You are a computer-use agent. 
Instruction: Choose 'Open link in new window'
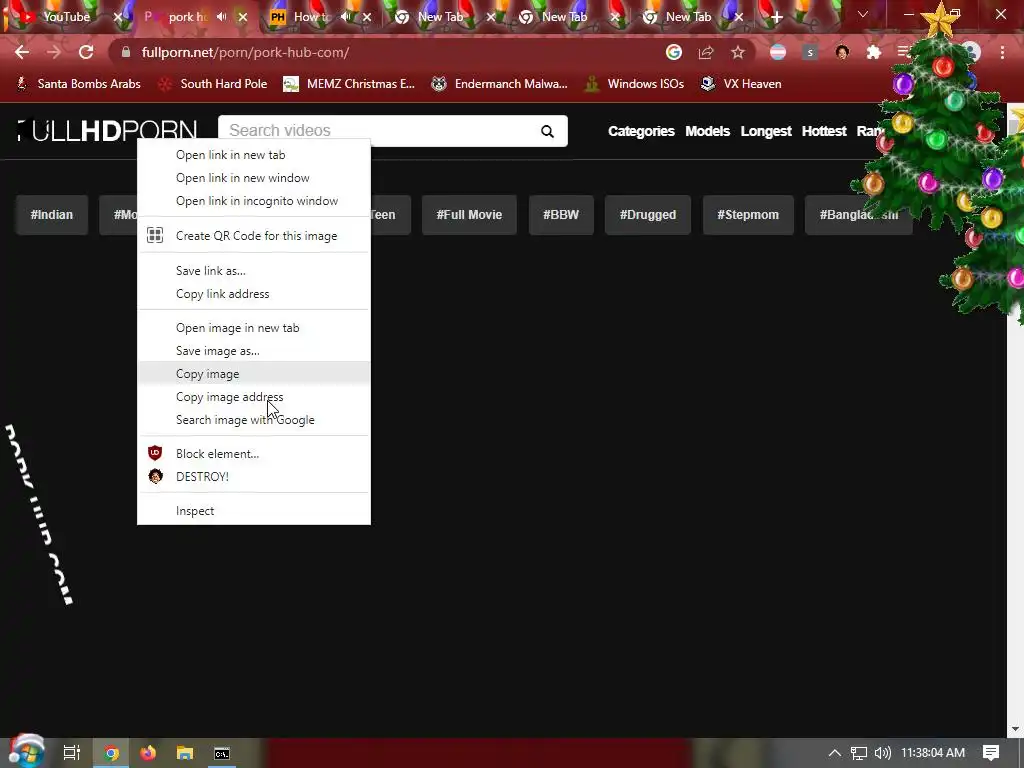[253, 178]
